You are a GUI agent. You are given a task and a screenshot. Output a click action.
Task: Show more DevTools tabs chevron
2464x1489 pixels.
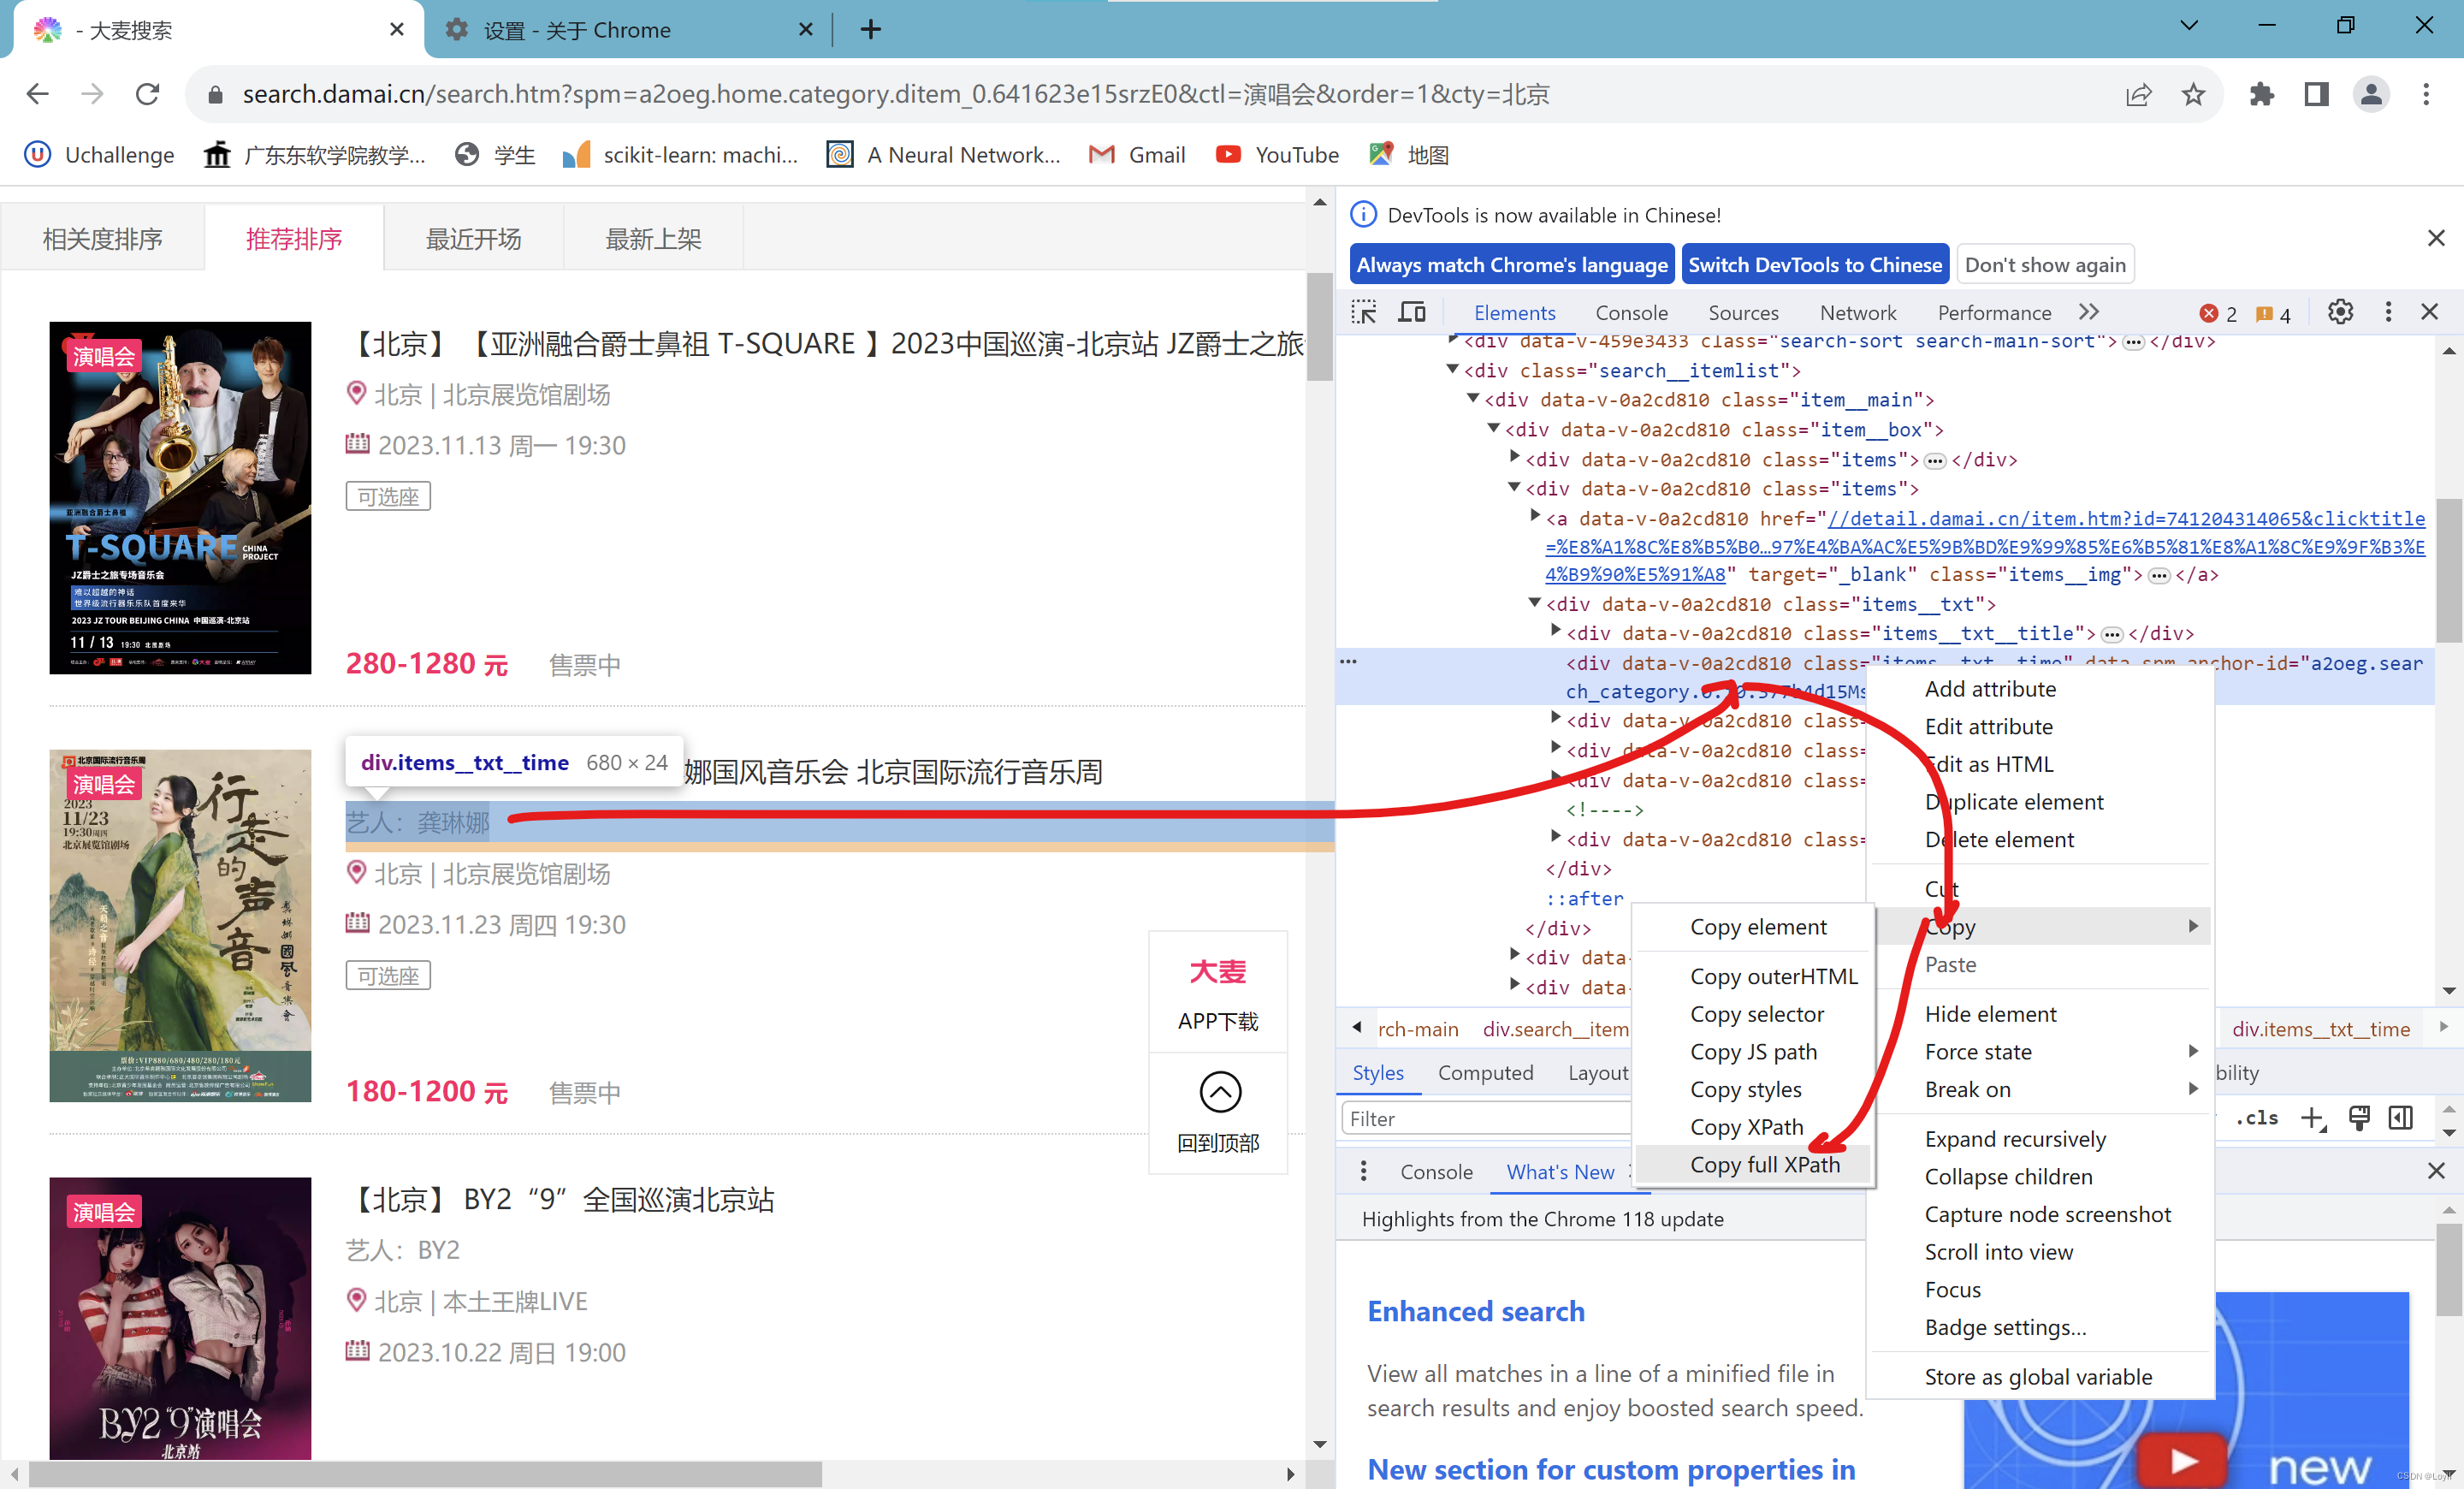click(2089, 312)
